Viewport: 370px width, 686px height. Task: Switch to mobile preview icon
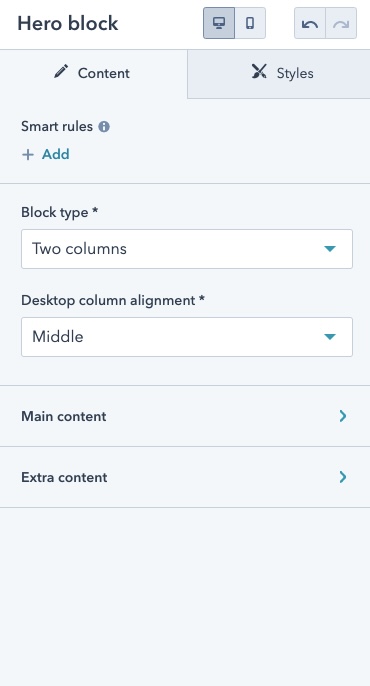(x=250, y=23)
